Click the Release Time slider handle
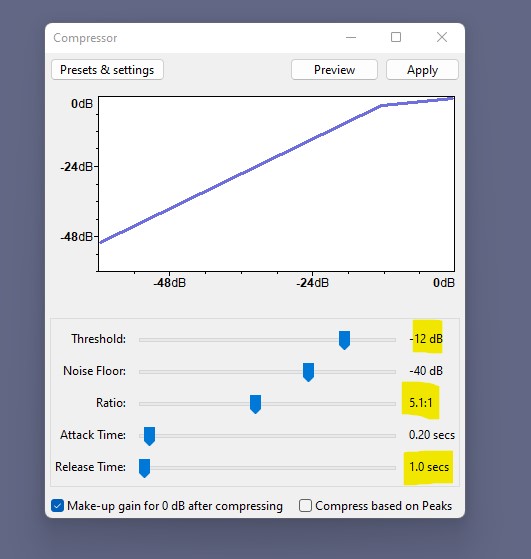The width and height of the screenshot is (531, 559). 144,468
